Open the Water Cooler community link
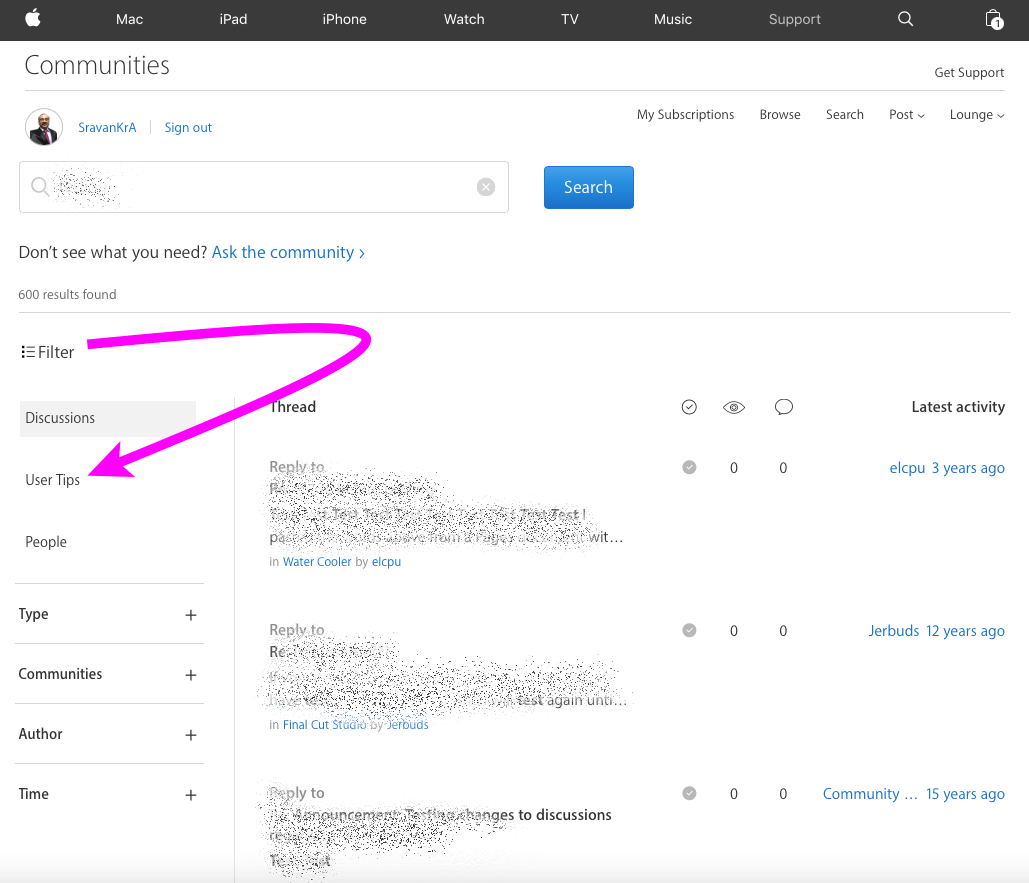The width and height of the screenshot is (1029, 883). tap(317, 562)
